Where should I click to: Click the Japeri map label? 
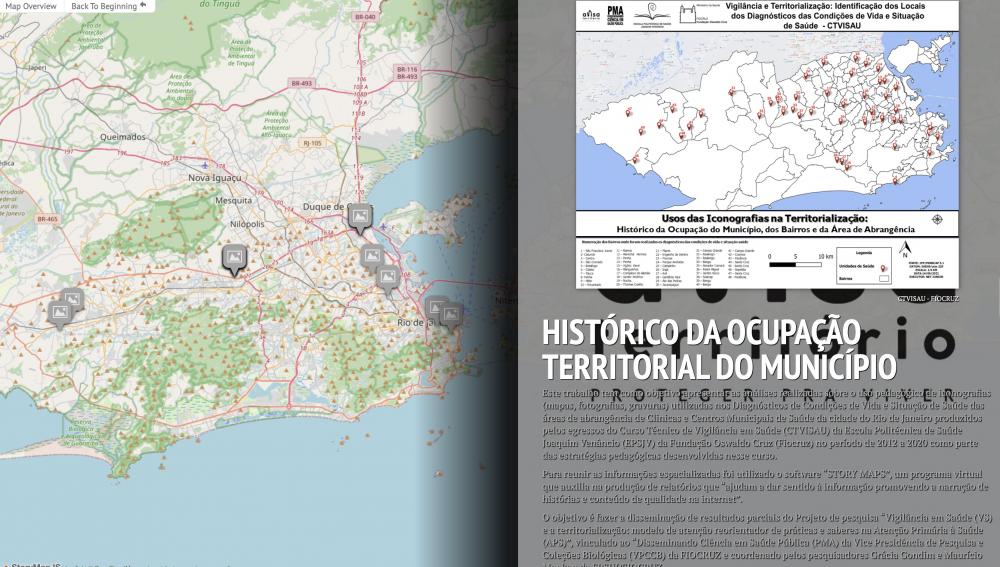[x=38, y=68]
